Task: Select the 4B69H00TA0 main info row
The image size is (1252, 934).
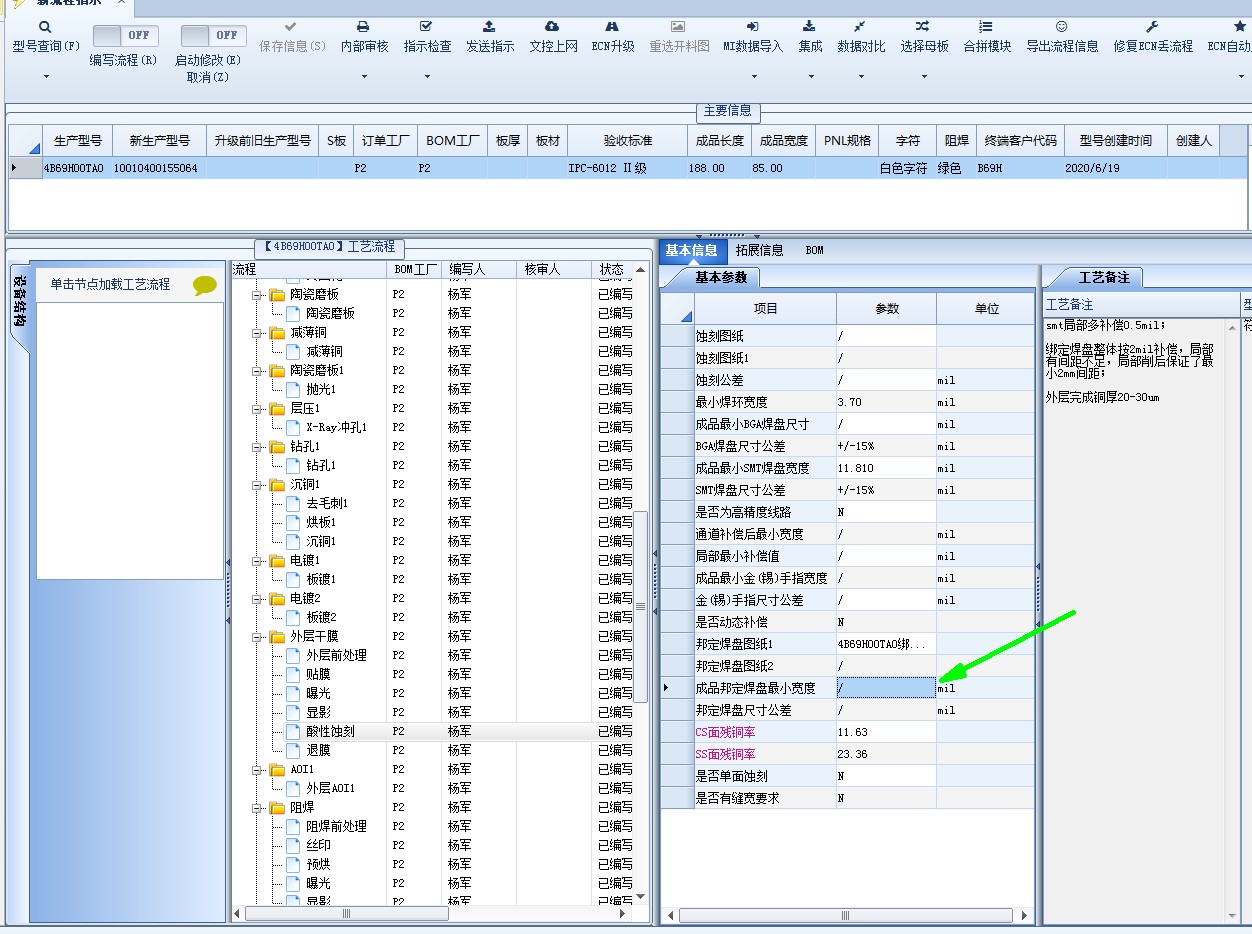Action: click(x=630, y=168)
